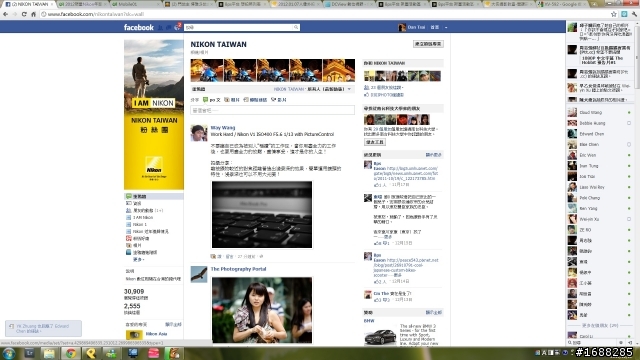
Task: Chat with Ken Yang in sidebar
Action: [599, 209]
